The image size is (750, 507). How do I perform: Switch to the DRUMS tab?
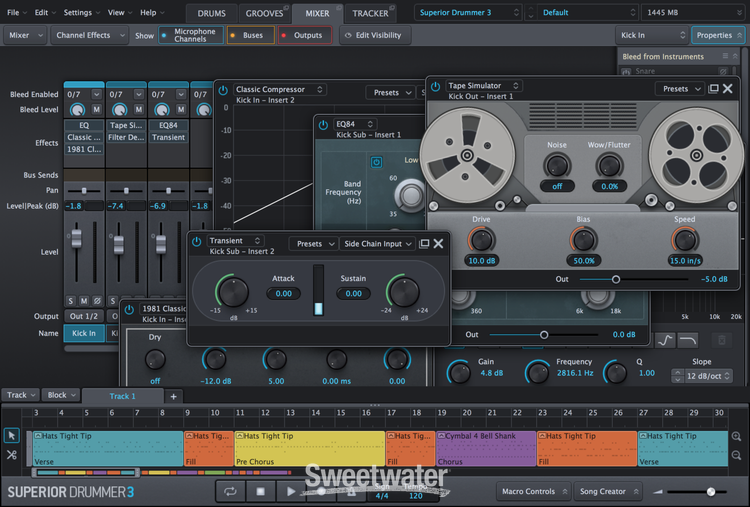click(211, 13)
